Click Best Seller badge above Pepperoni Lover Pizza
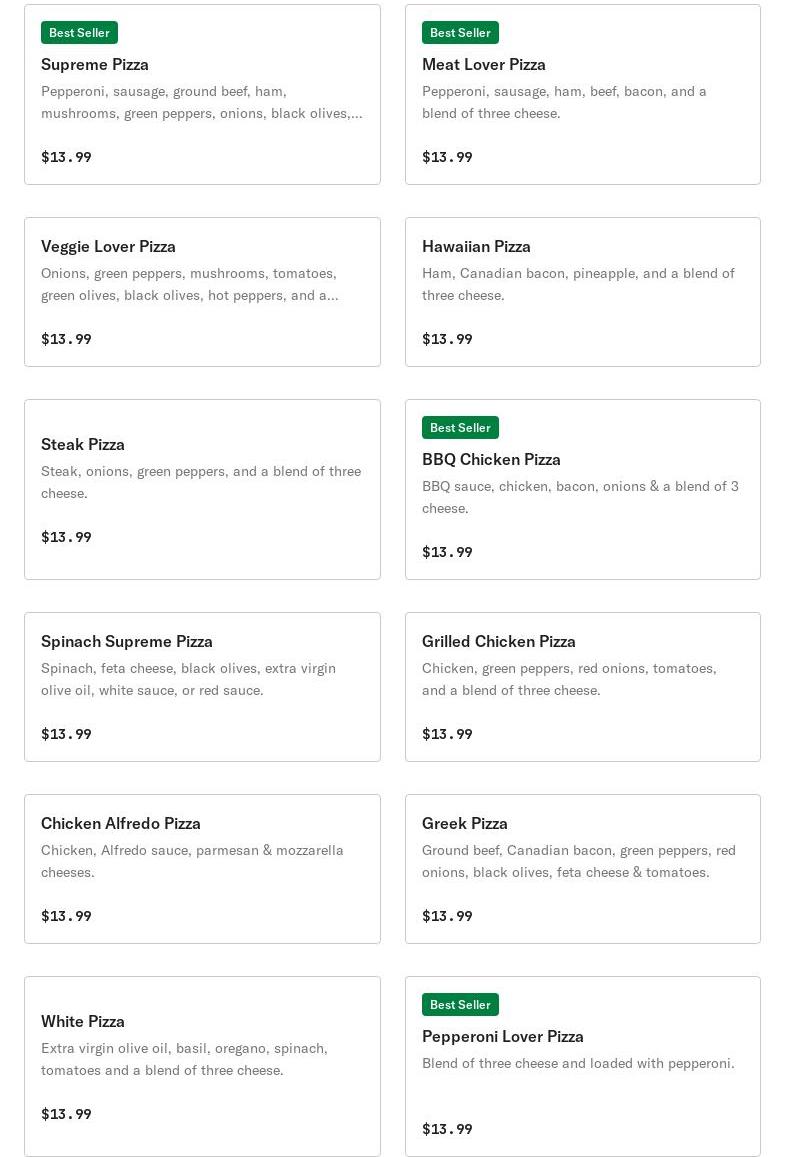Image resolution: width=785 pixels, height=1157 pixels. [x=460, y=1005]
